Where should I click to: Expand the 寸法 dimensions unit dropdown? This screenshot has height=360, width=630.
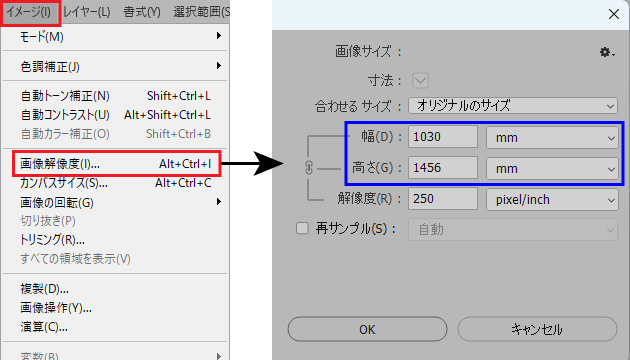[420, 80]
